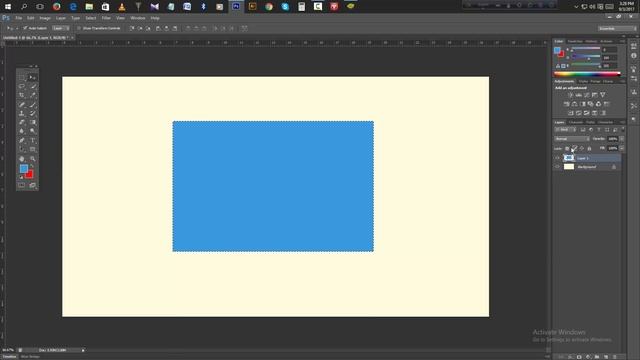Launch VLC from the taskbar

coord(122,7)
